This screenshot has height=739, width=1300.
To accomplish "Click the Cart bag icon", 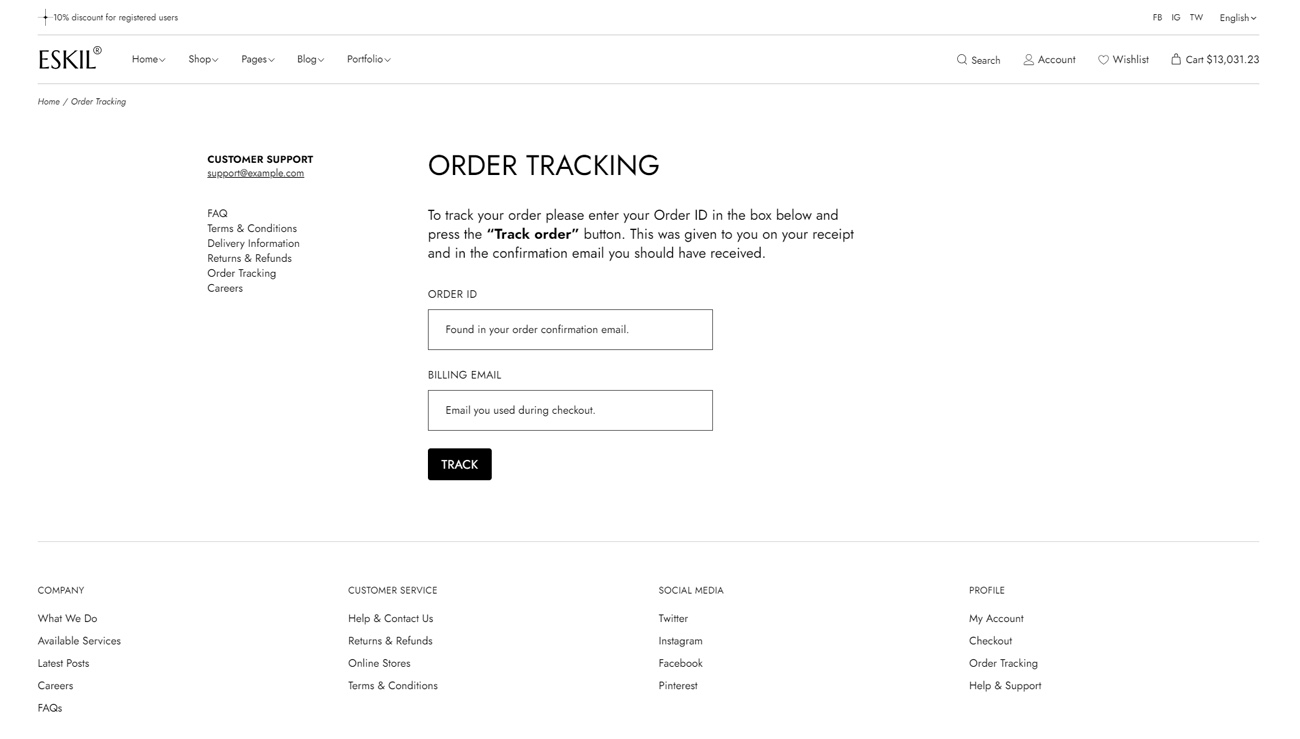I will (1176, 59).
